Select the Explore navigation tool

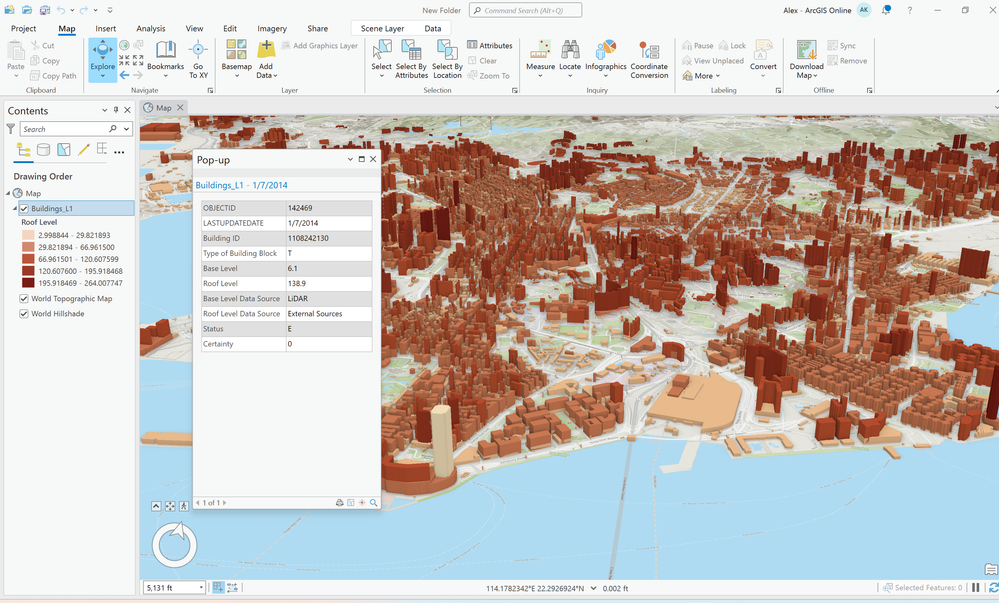tap(102, 52)
